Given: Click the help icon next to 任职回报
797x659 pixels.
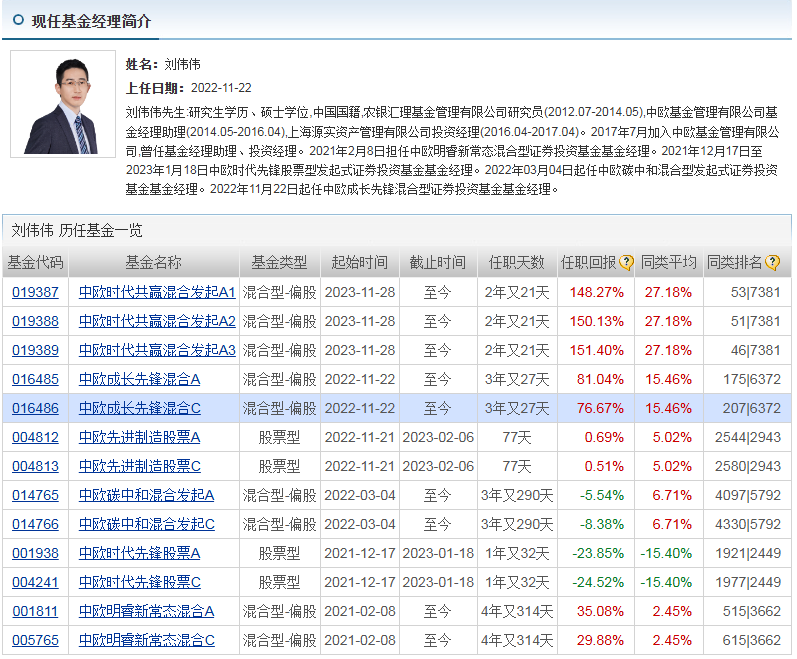Looking at the screenshot, I should coord(626,263).
